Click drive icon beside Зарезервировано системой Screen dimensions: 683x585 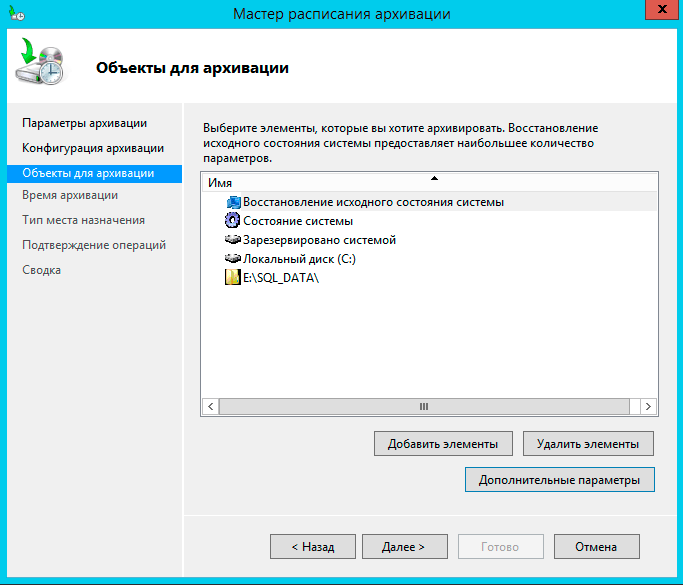(233, 239)
